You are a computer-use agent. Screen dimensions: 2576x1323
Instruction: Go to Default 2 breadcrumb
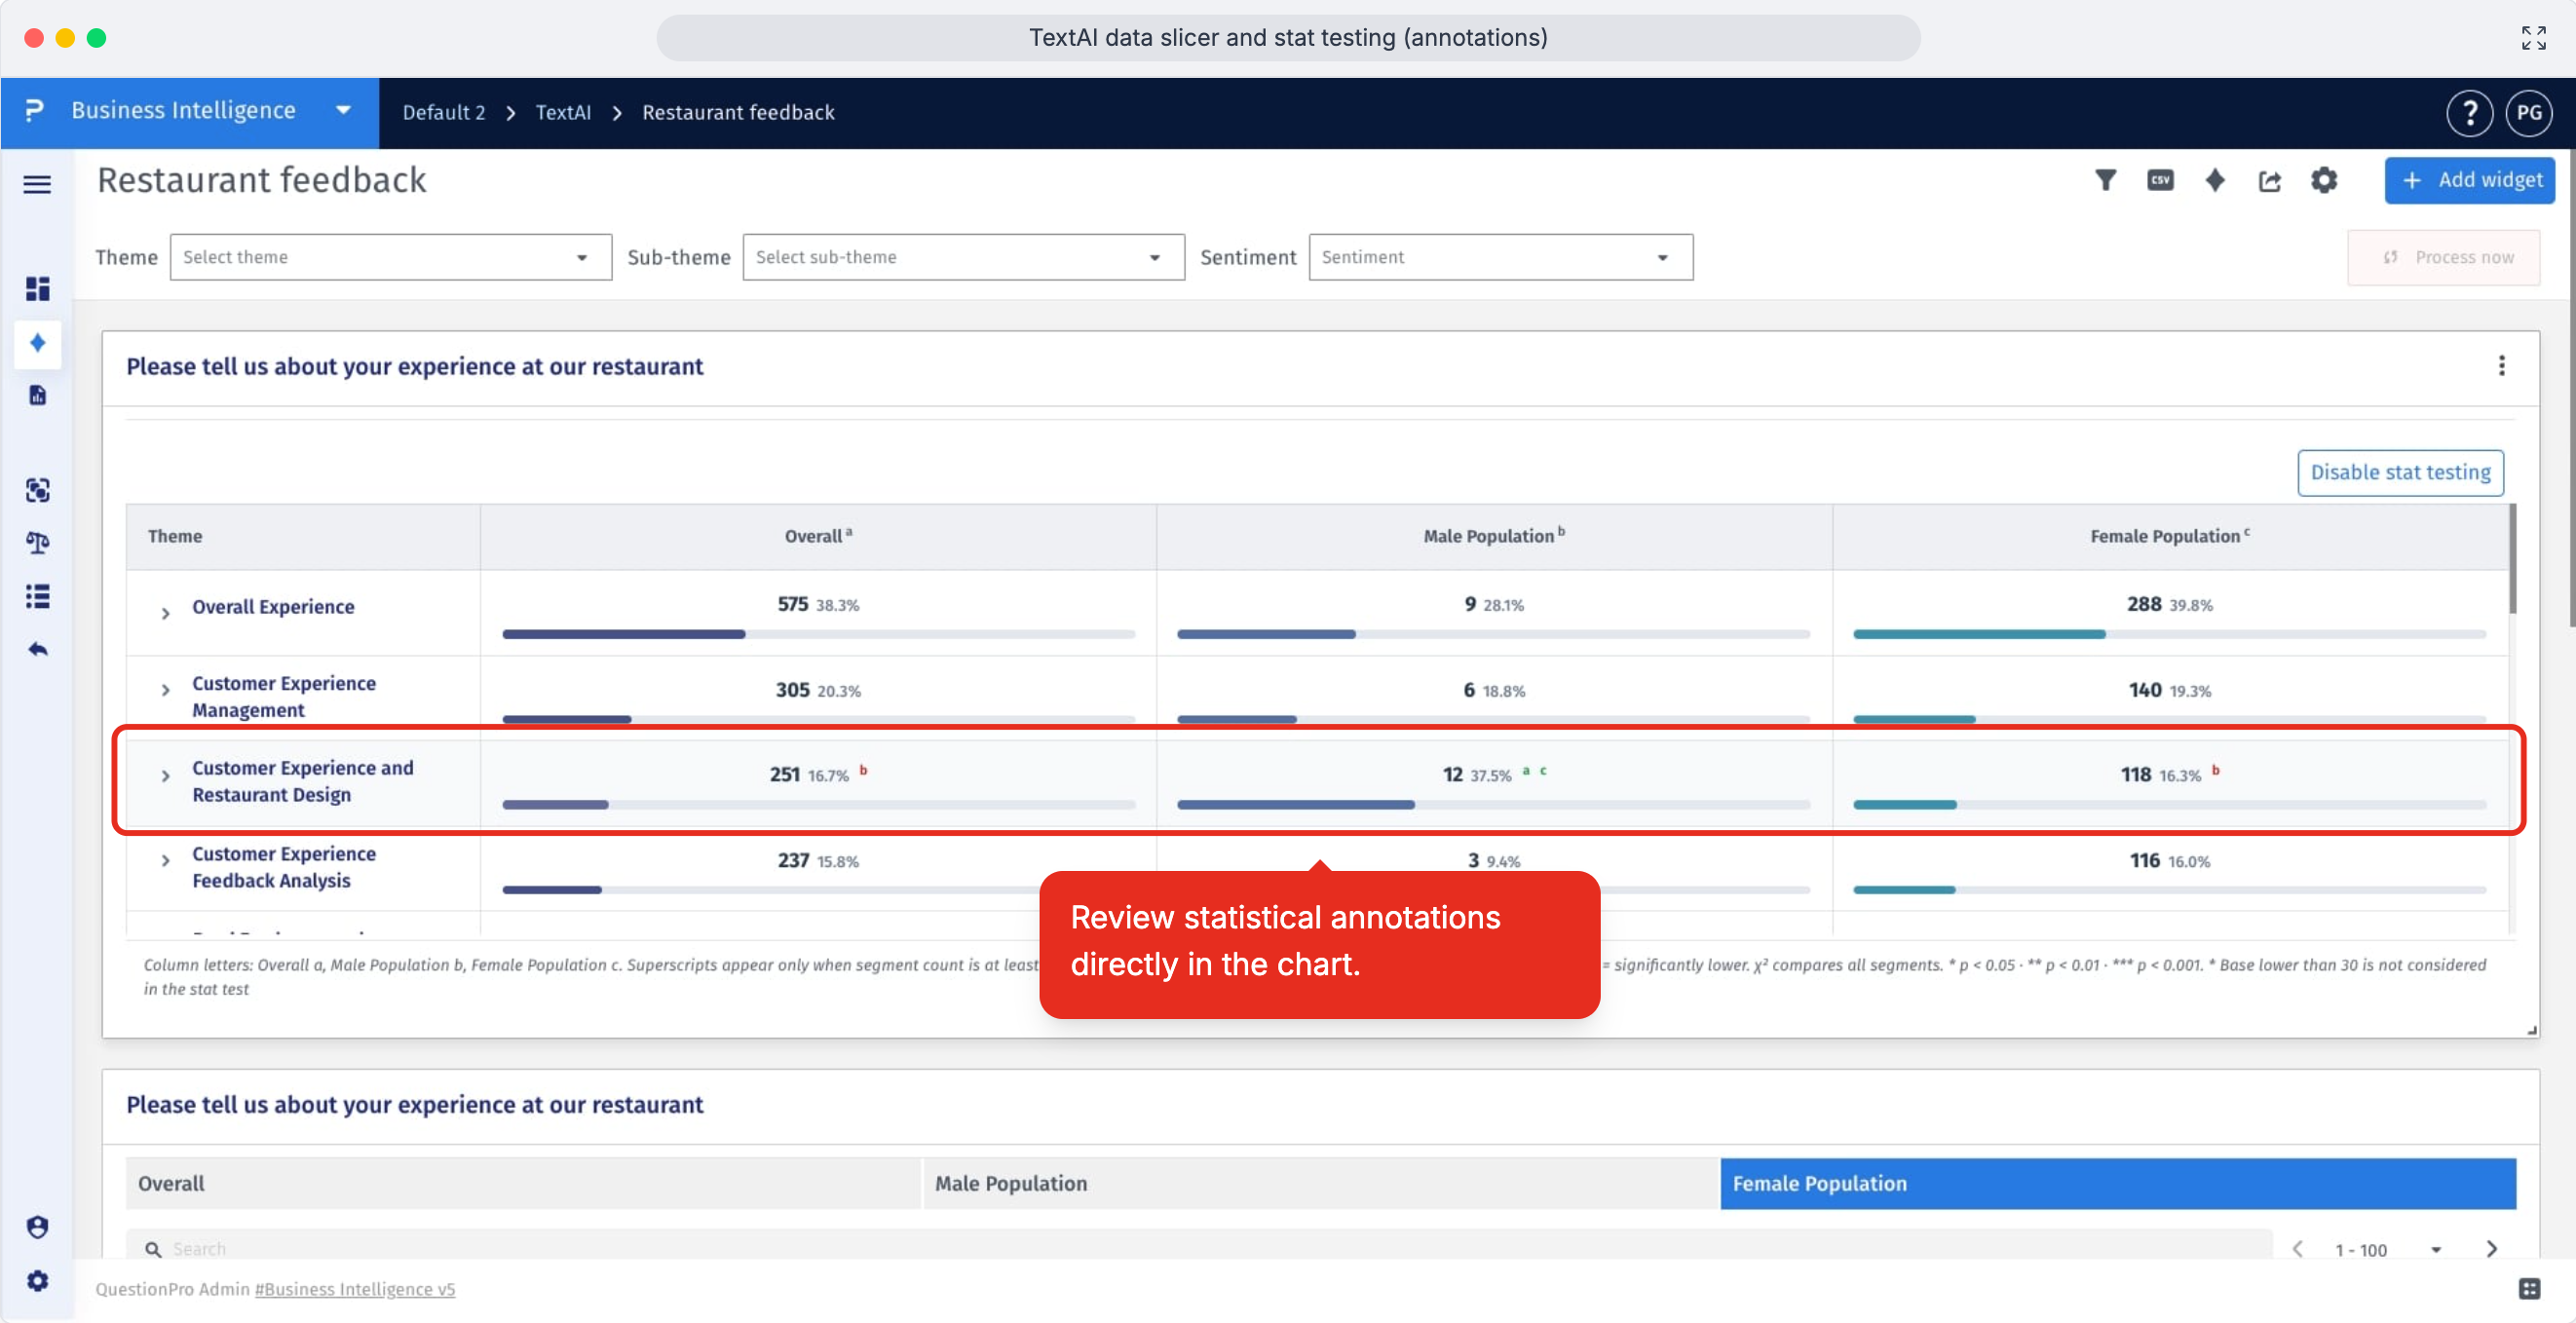443,112
